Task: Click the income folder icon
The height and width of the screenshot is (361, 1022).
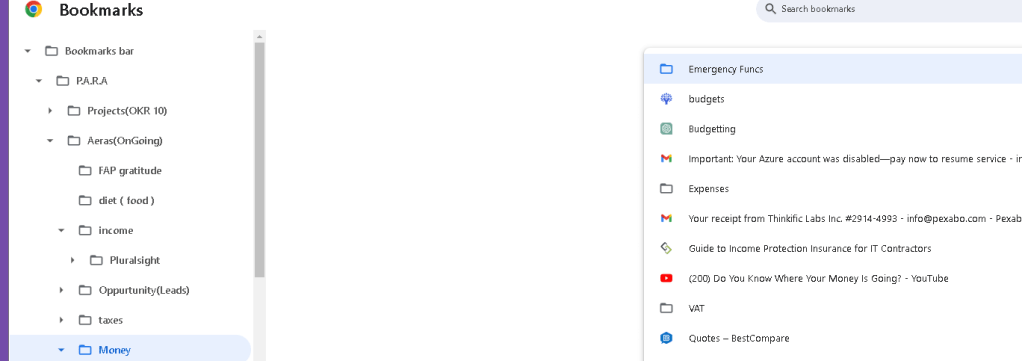Action: (85, 231)
